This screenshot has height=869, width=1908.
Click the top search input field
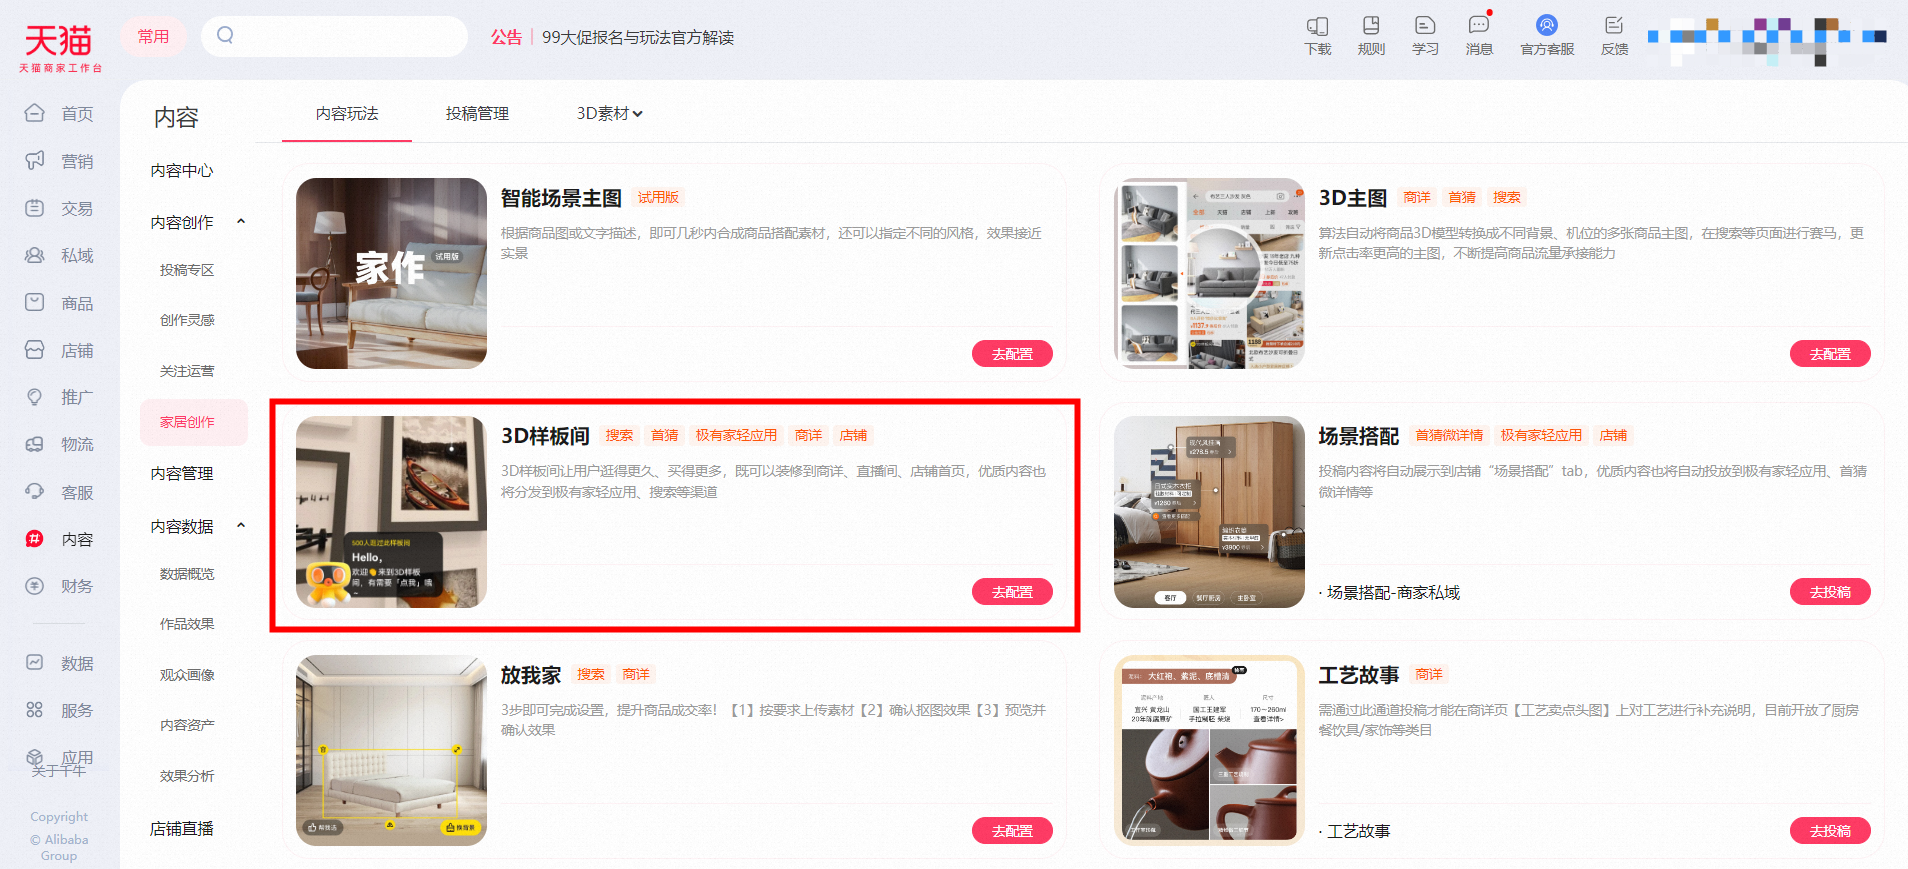coord(334,36)
